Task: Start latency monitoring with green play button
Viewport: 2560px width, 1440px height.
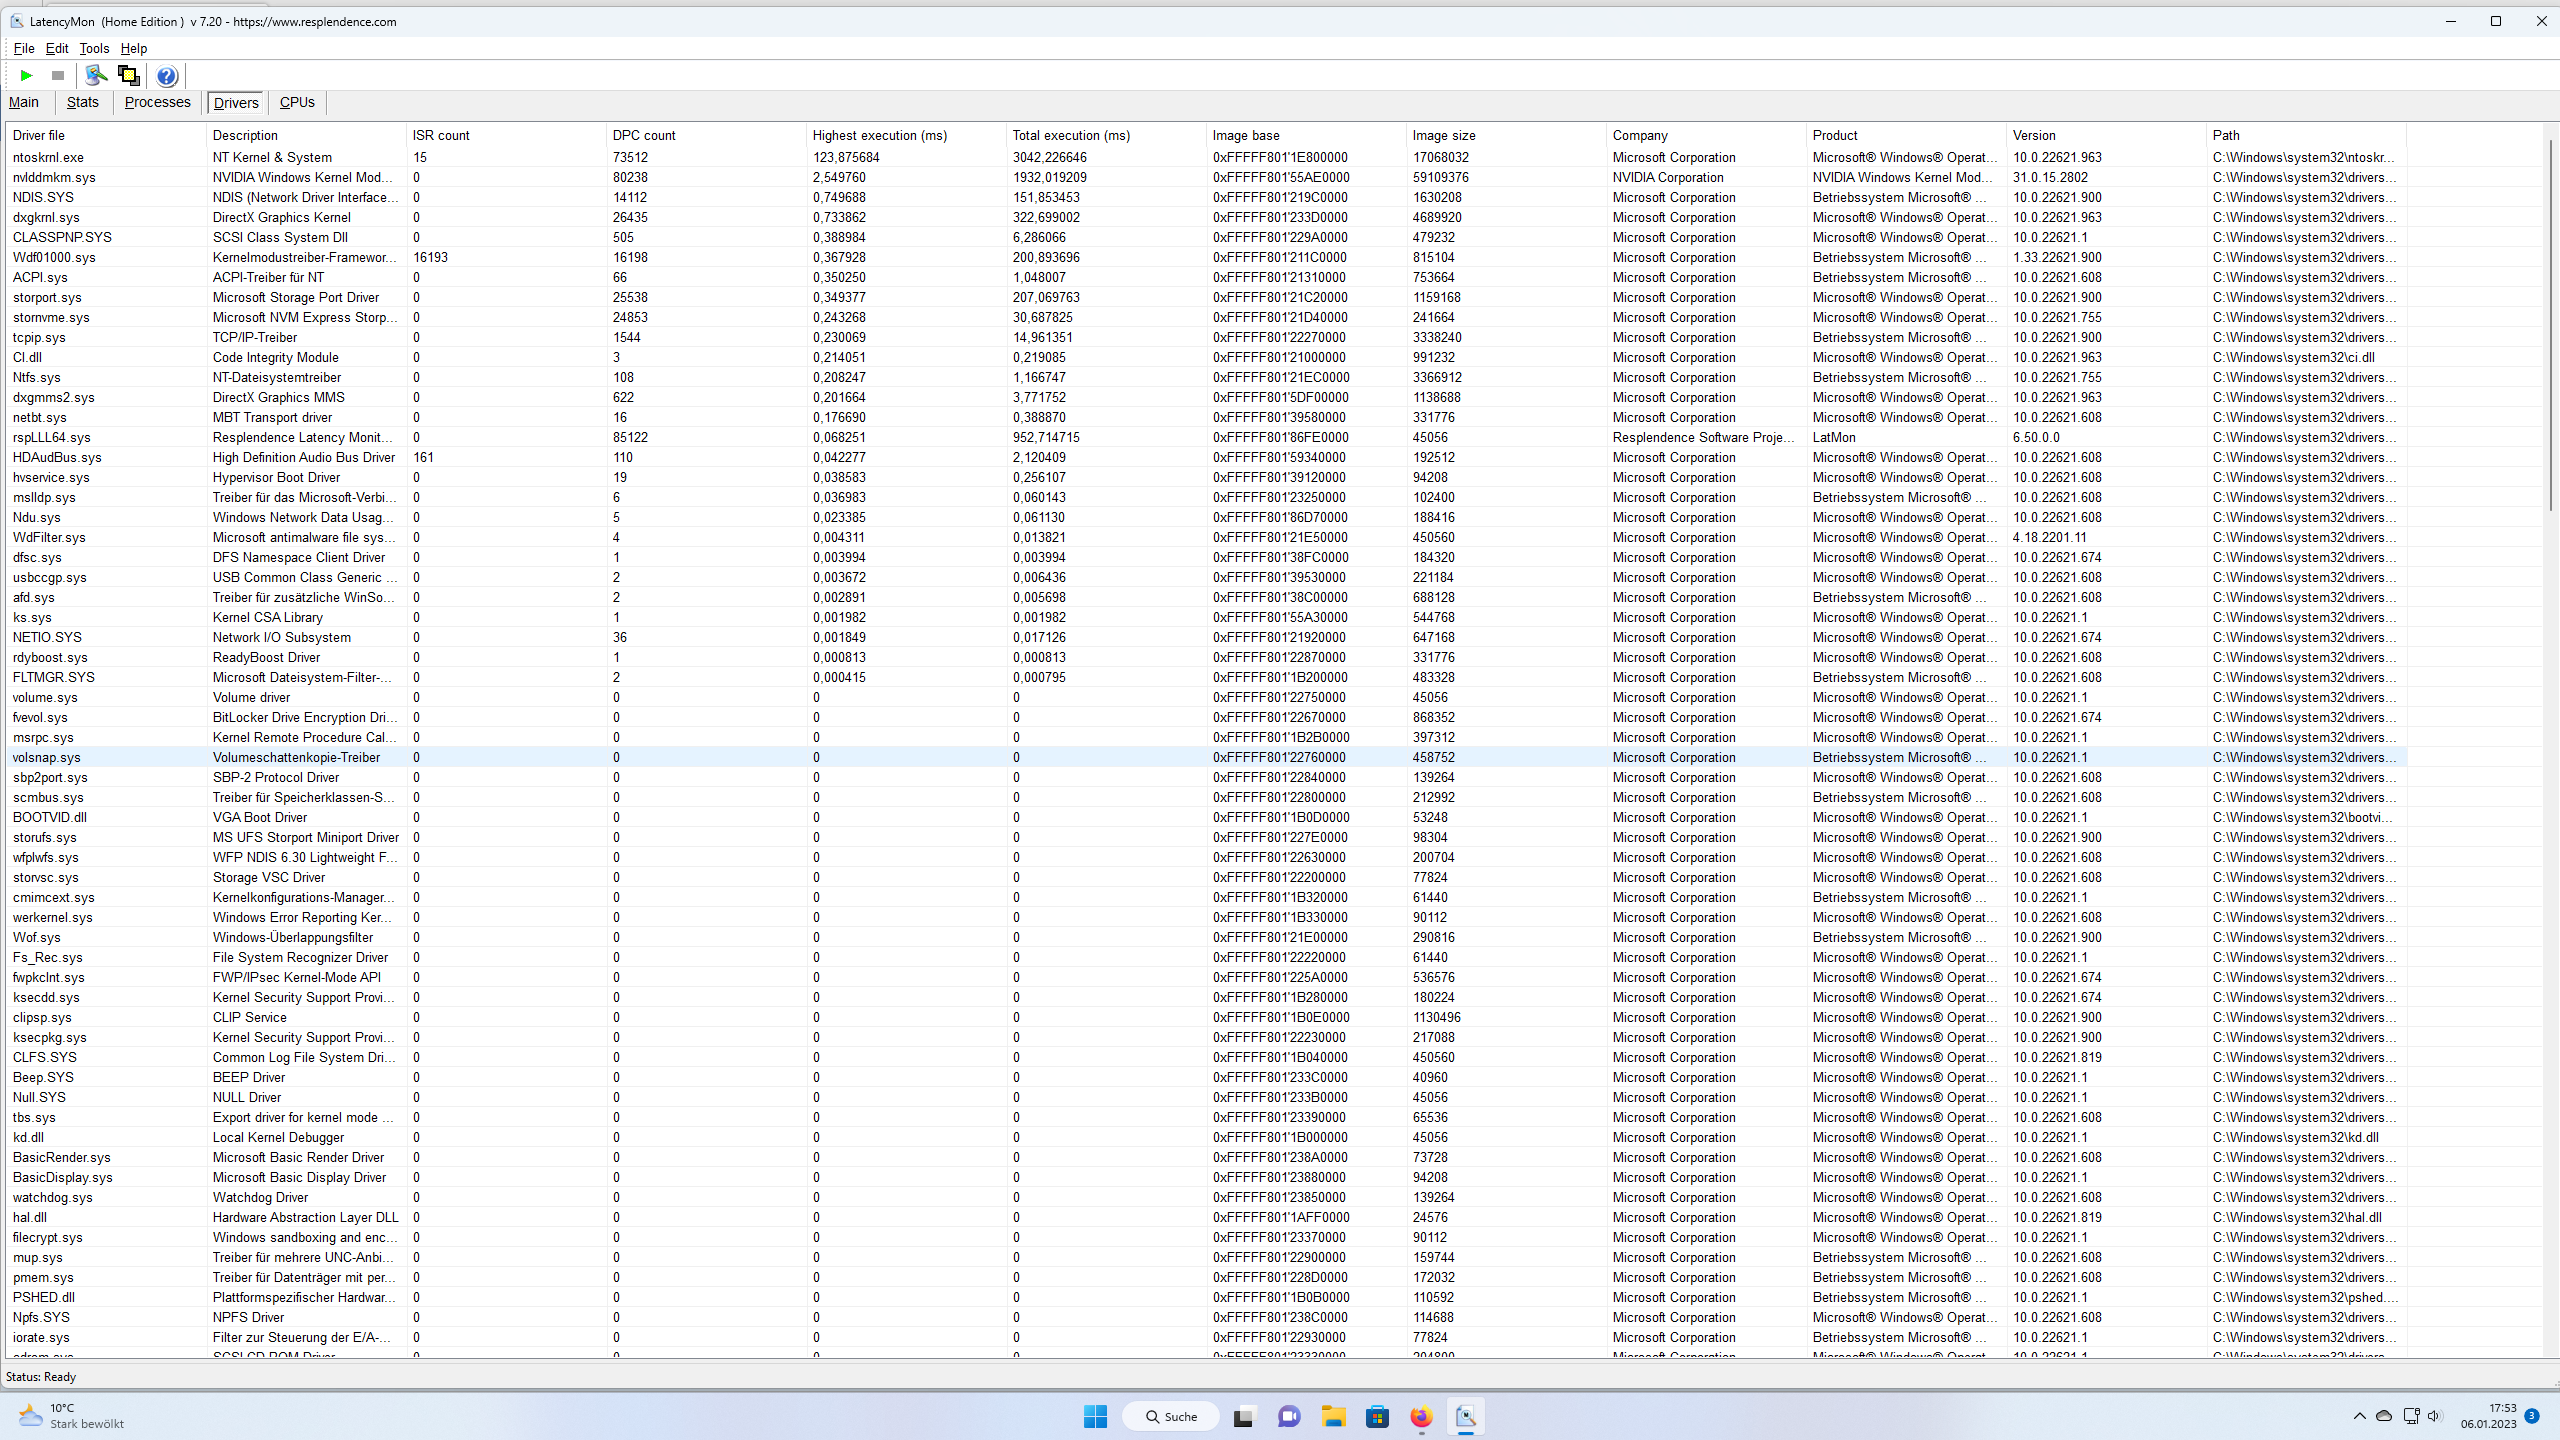Action: tap(27, 75)
